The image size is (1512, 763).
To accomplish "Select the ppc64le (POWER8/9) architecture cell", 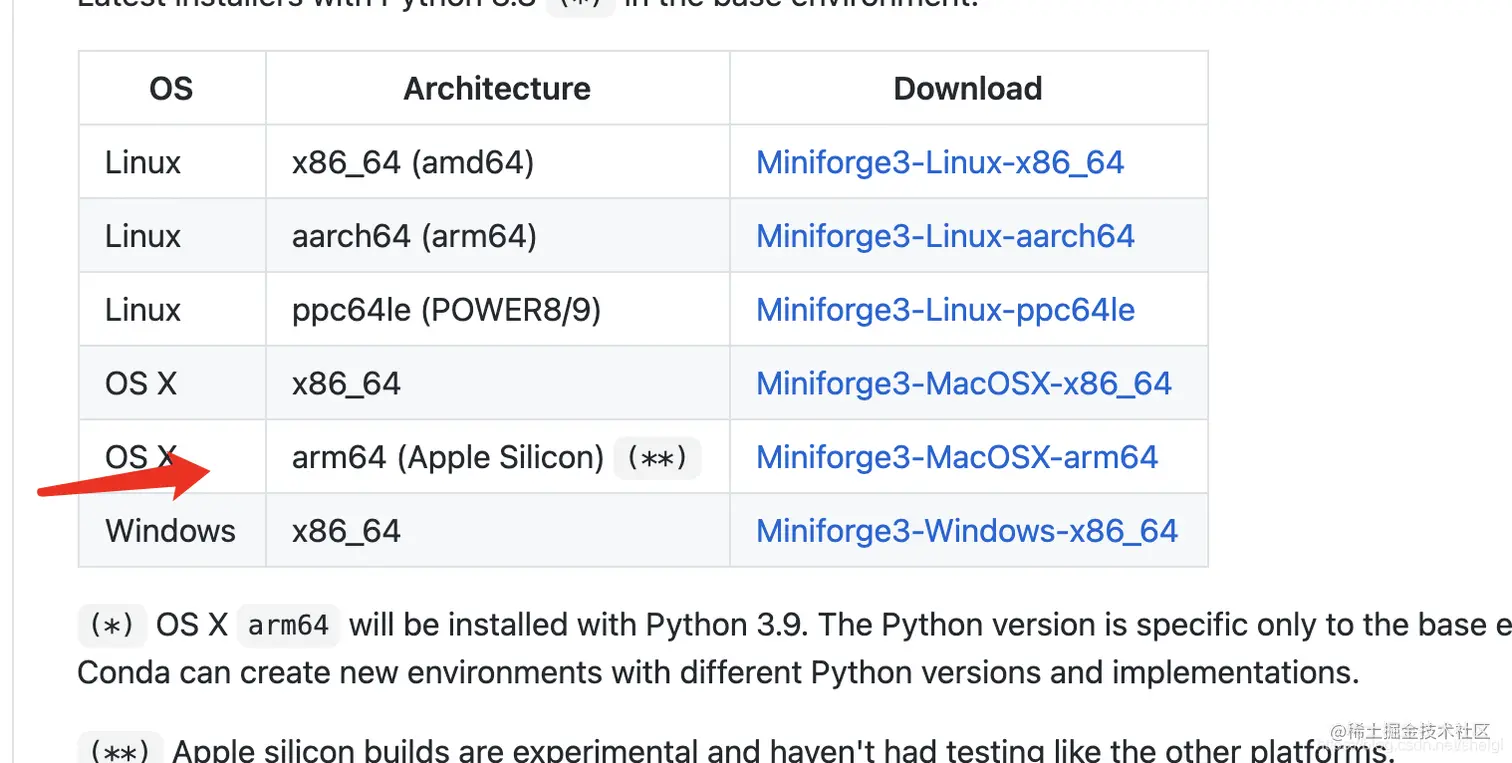I will click(446, 310).
